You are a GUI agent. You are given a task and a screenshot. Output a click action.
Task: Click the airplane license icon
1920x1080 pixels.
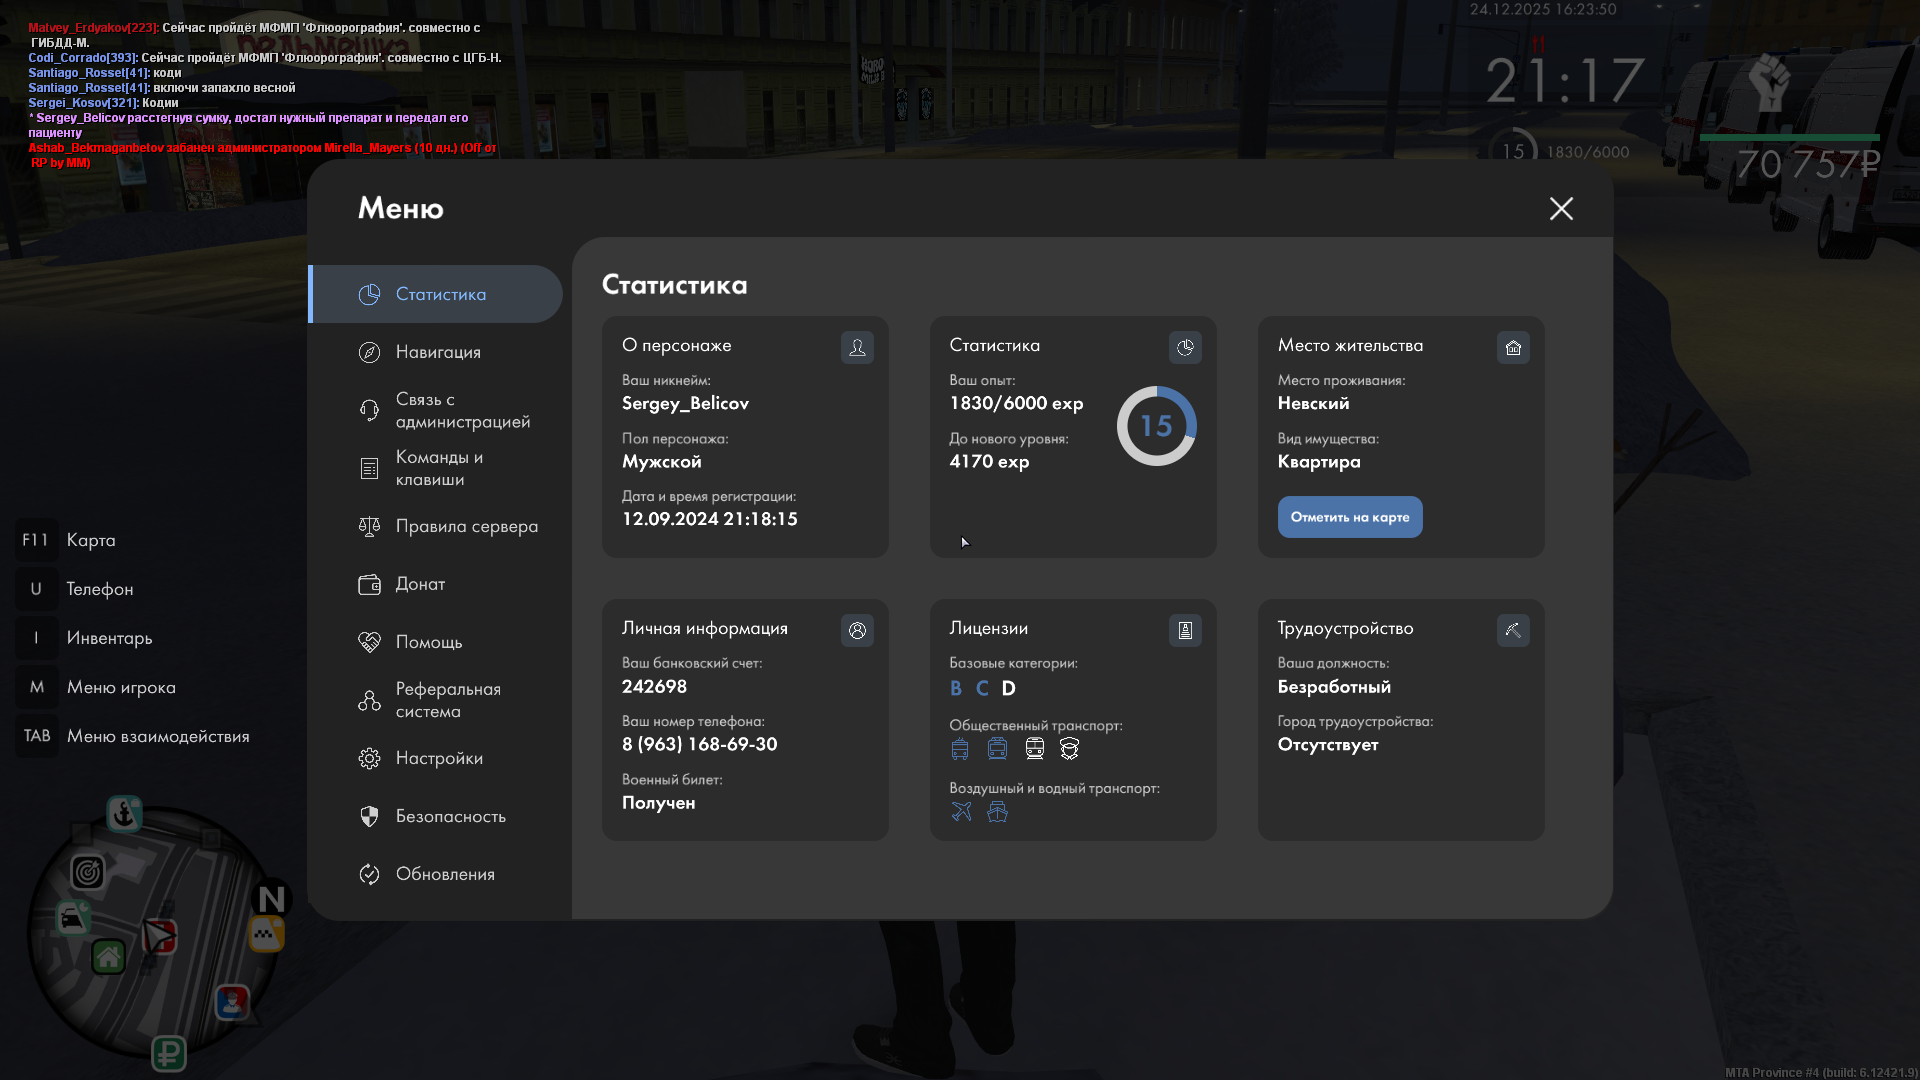tap(961, 811)
